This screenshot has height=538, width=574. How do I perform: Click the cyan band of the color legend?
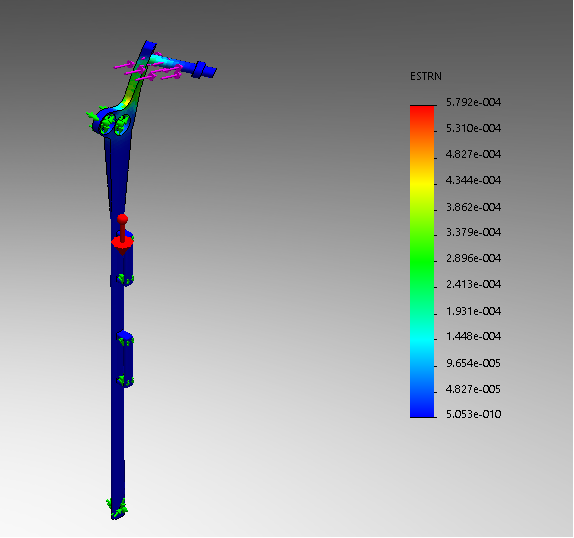(x=422, y=340)
